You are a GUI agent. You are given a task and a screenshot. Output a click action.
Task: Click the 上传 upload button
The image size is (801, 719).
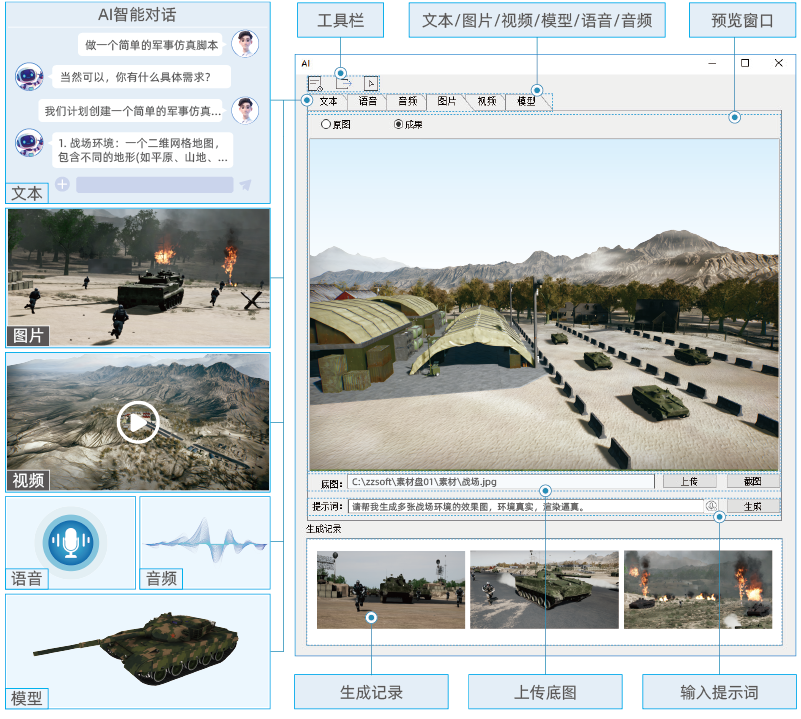(x=689, y=481)
